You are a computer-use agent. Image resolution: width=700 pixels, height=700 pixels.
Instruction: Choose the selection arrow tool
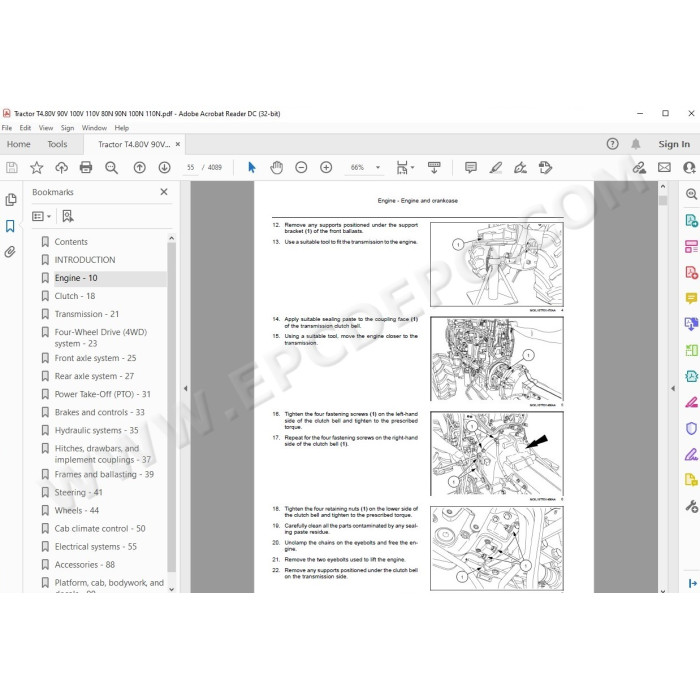coord(252,167)
